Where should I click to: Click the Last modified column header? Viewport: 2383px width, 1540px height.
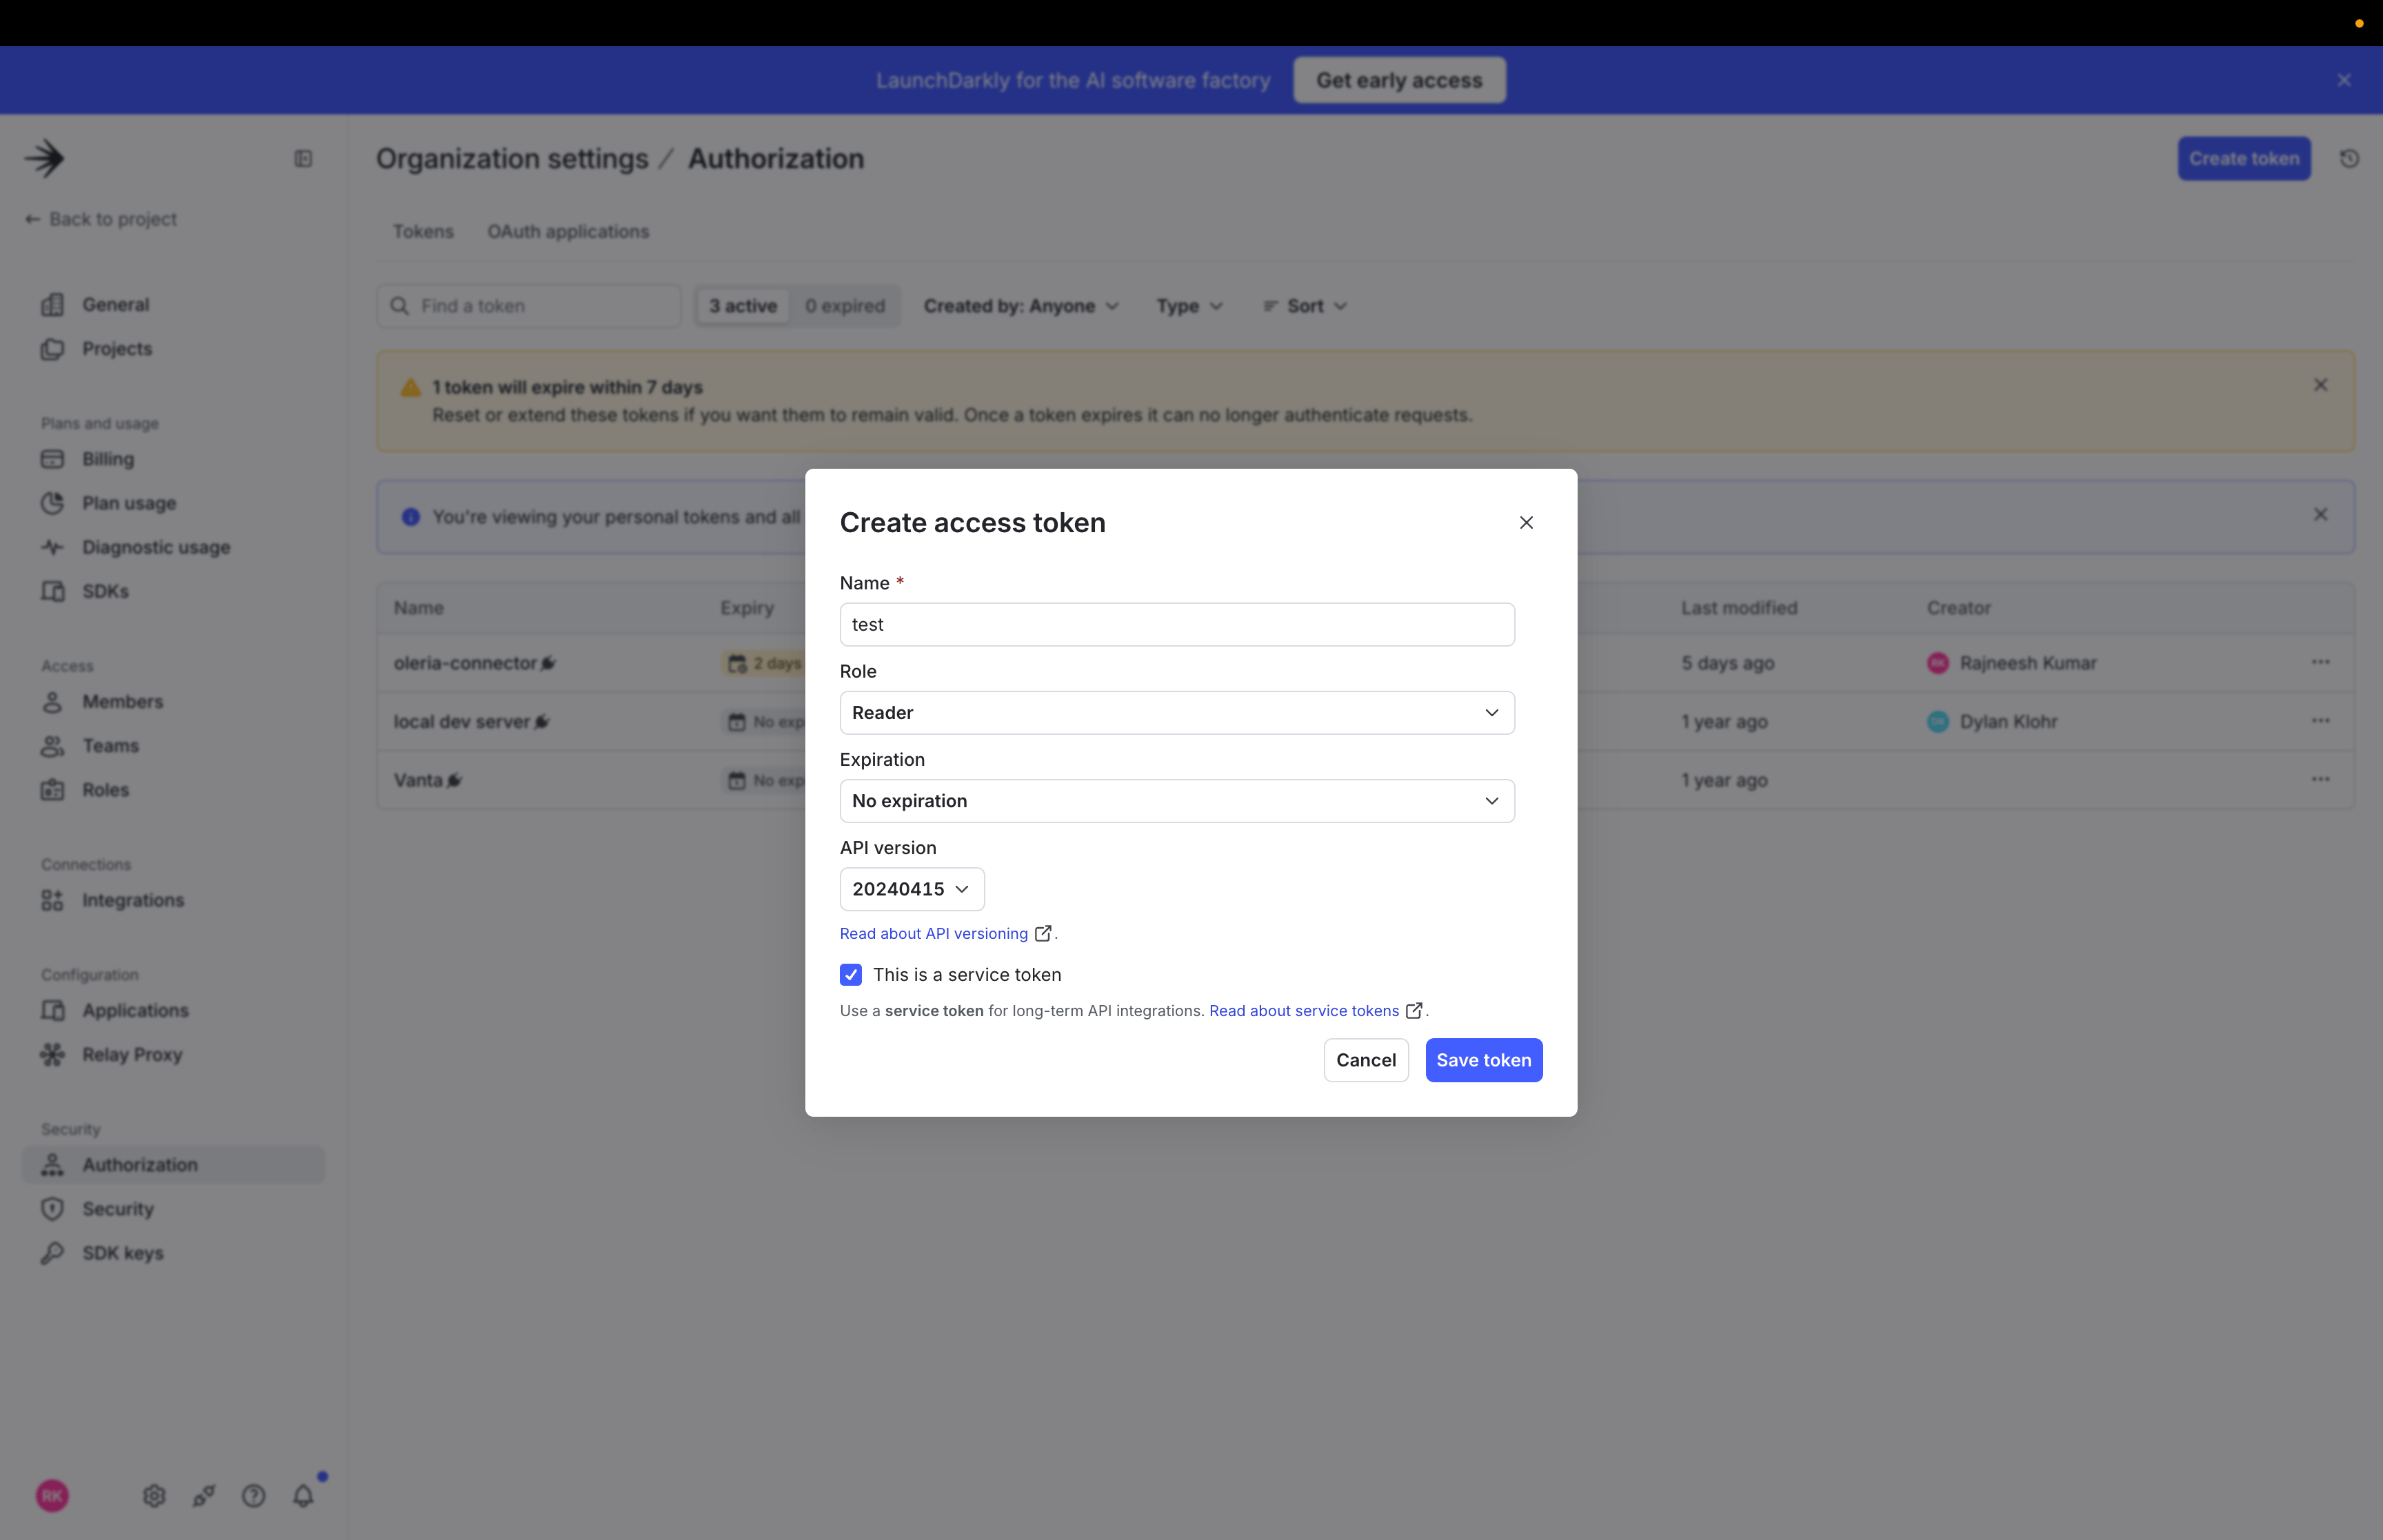1739,608
